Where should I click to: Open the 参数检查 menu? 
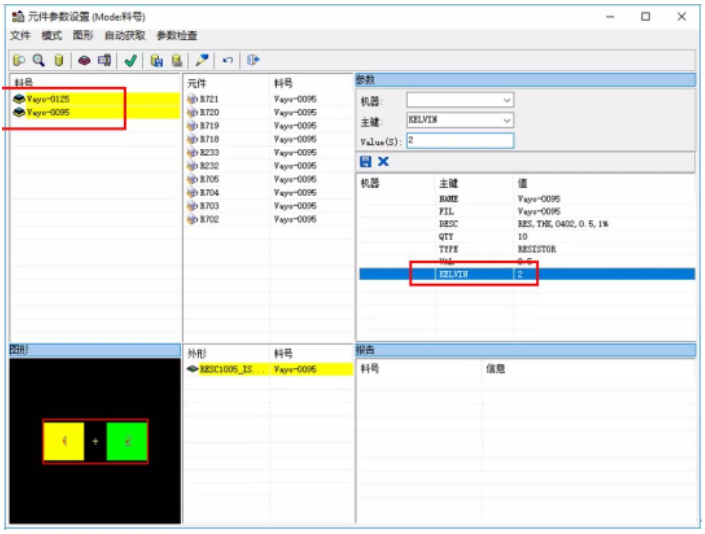[176, 35]
